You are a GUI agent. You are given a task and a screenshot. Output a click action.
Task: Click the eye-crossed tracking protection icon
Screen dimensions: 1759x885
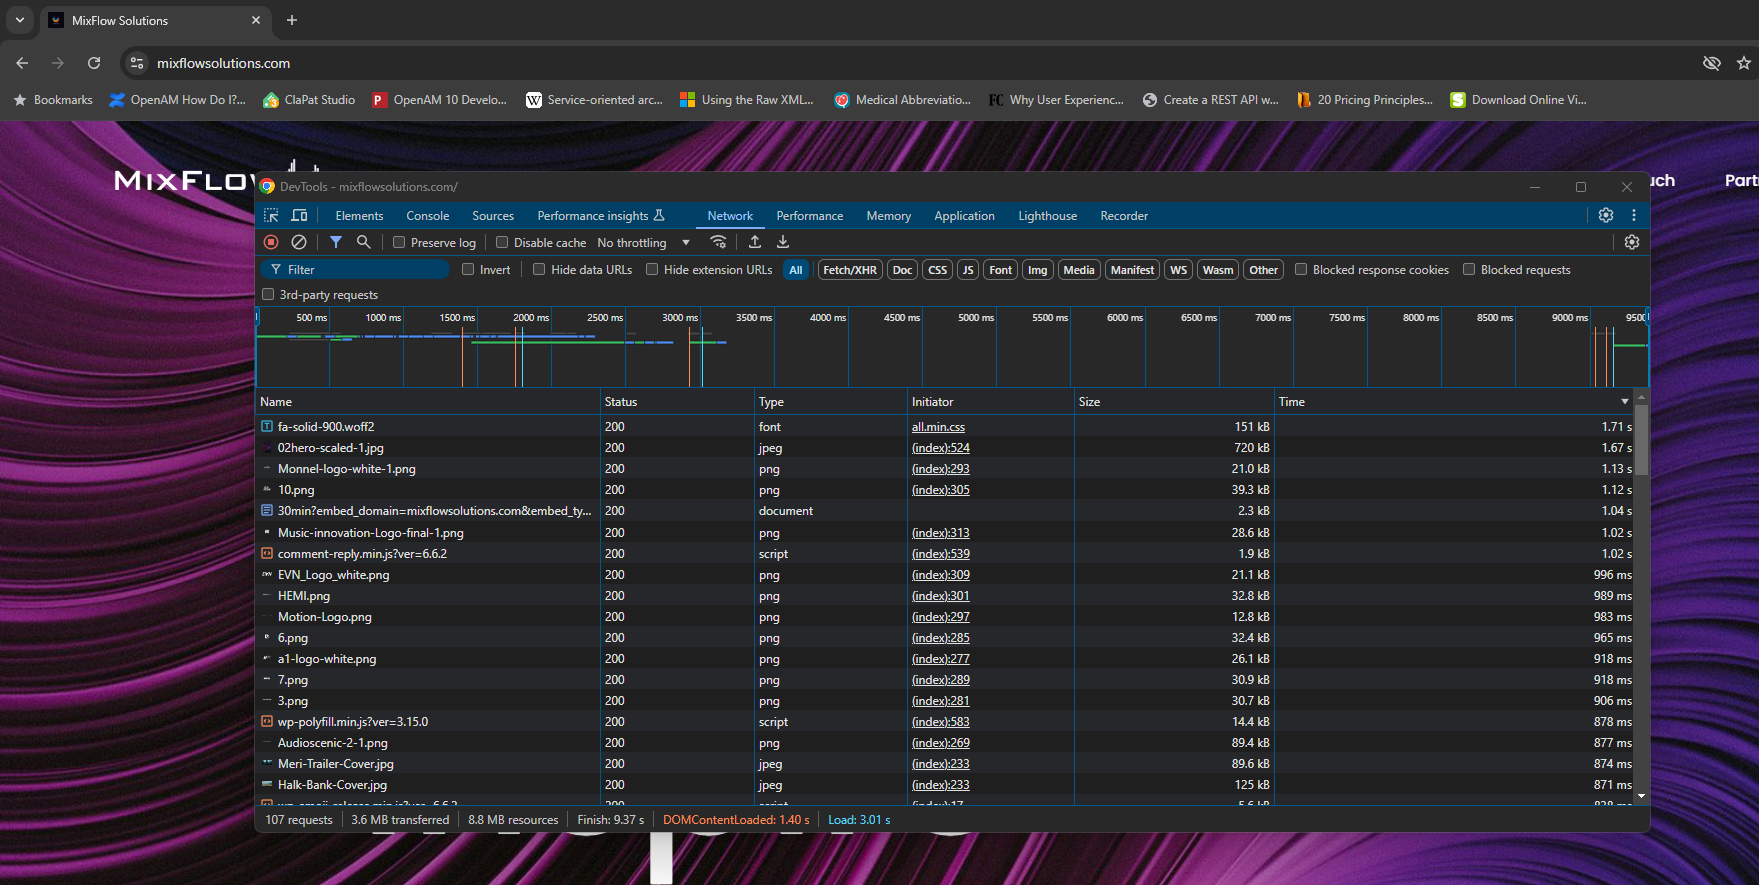pos(1712,63)
